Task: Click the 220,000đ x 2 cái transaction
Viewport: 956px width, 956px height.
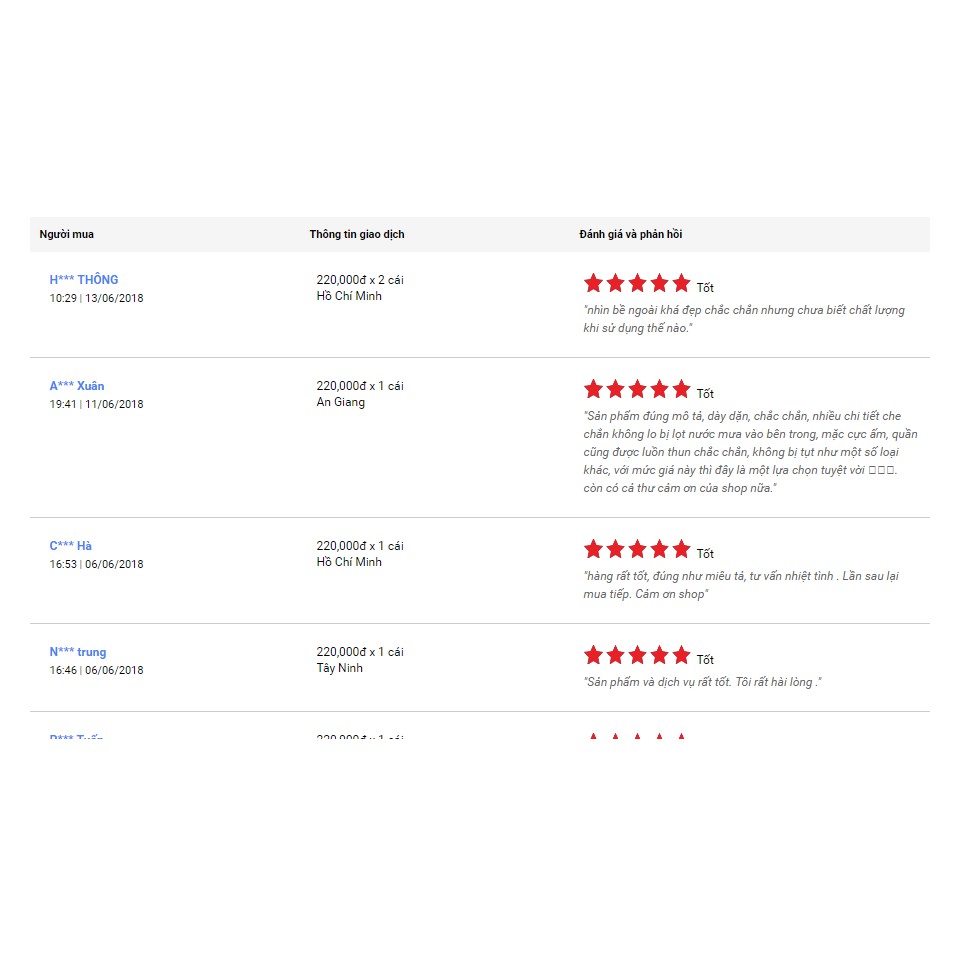Action: click(360, 280)
